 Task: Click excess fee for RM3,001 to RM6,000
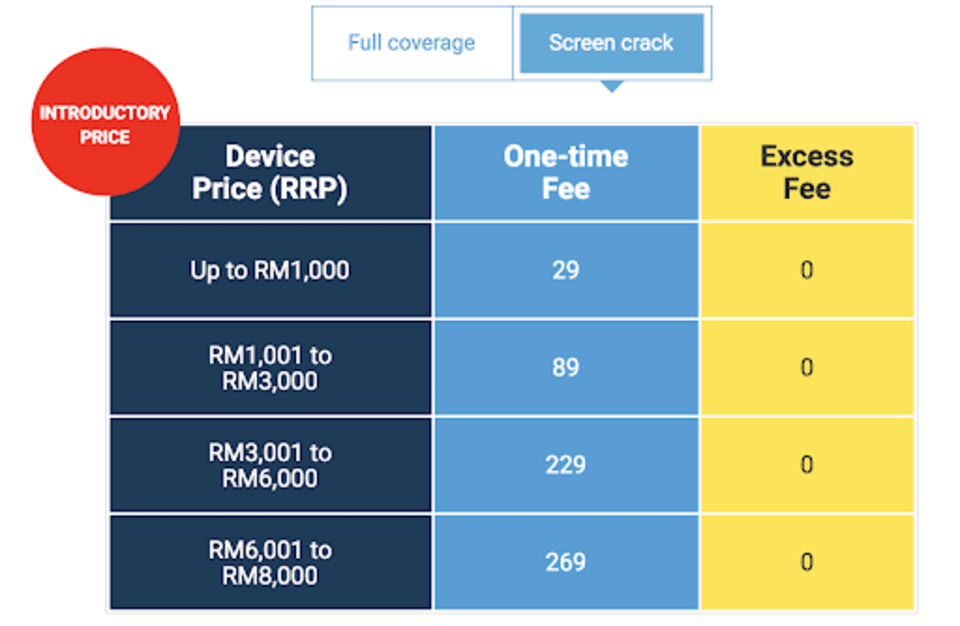pos(808,464)
